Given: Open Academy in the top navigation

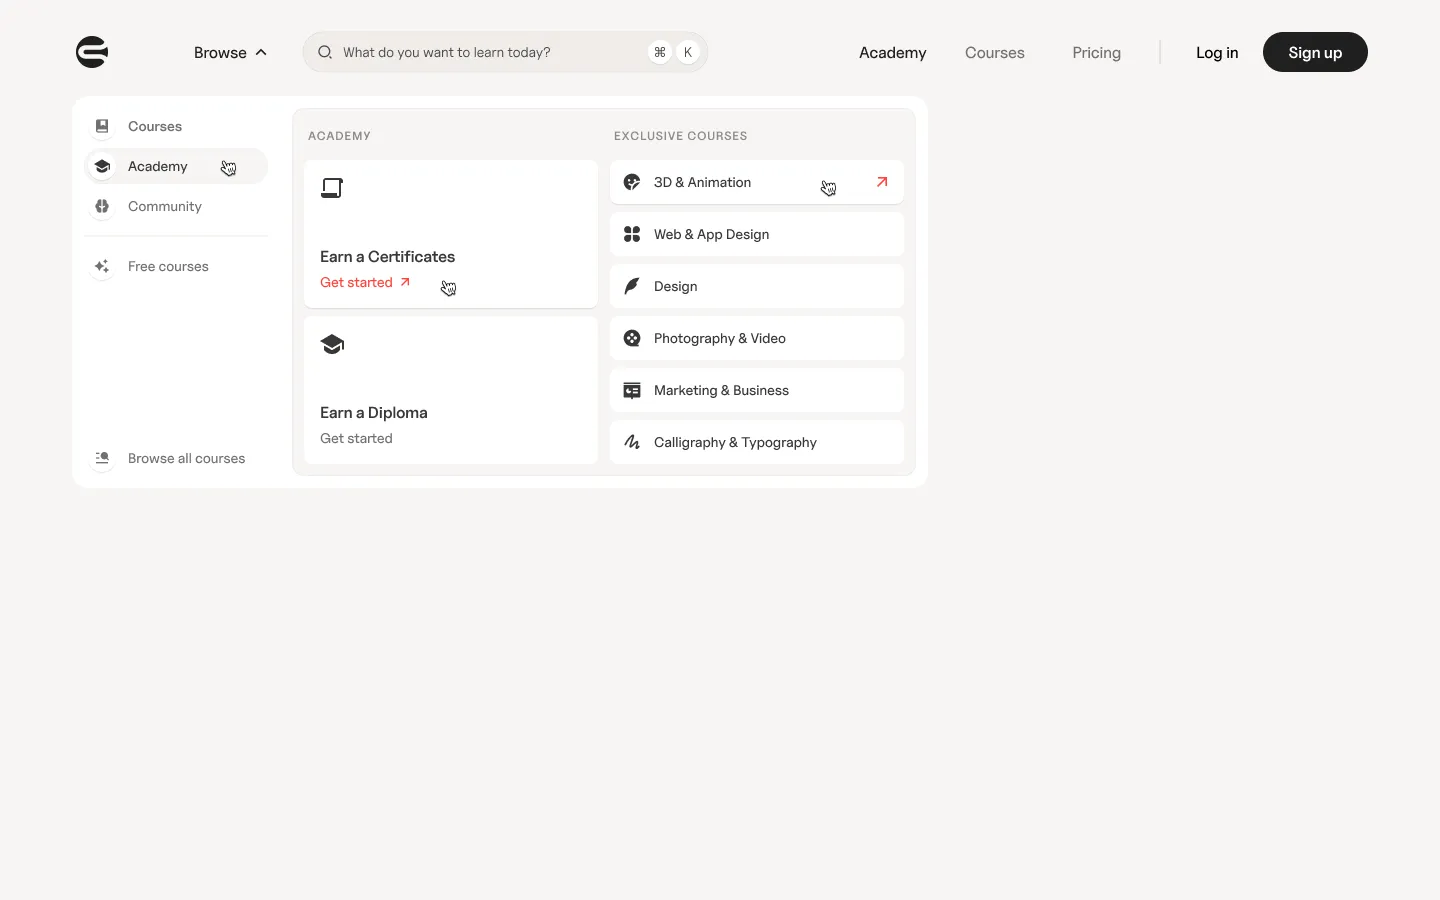Looking at the screenshot, I should pyautogui.click(x=892, y=52).
